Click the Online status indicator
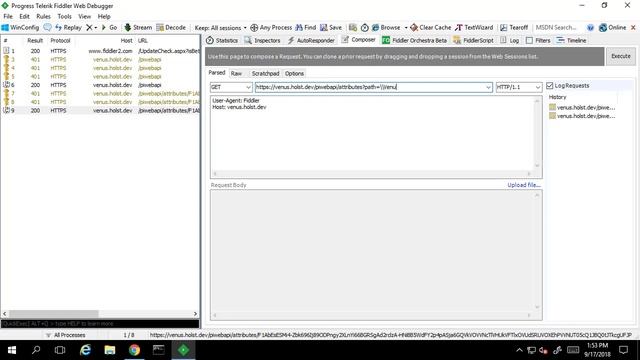Viewport: 640px width, 360px height. tap(612, 27)
